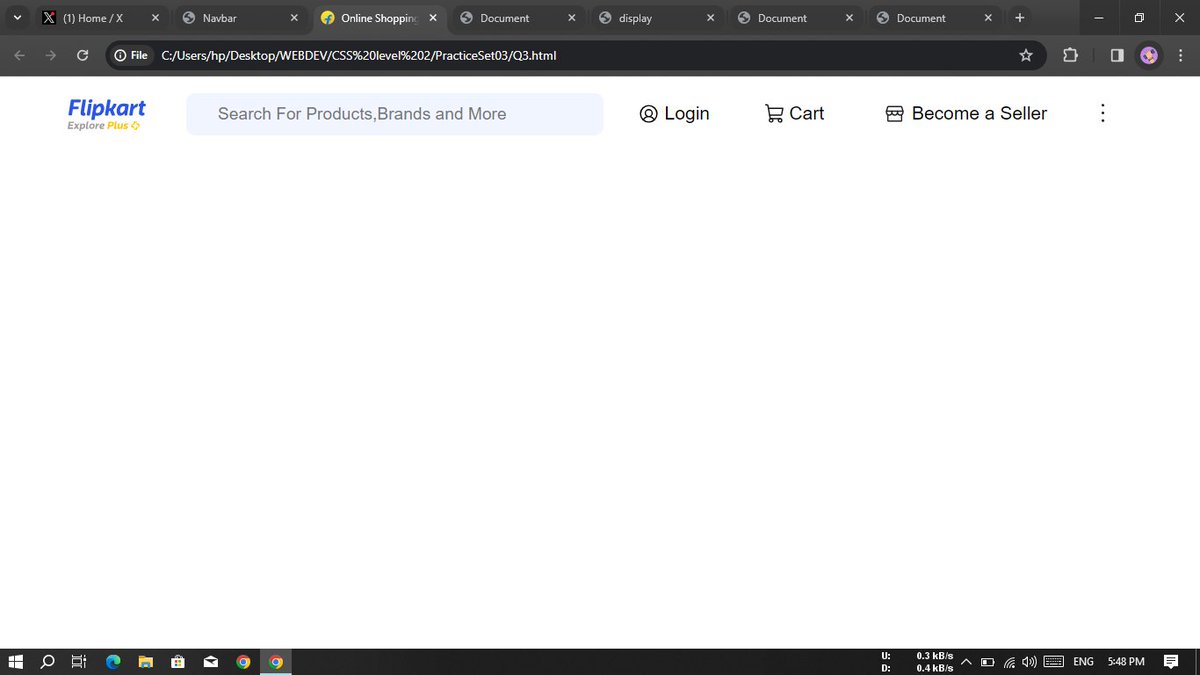1200x675 pixels.
Task: Open the Extensions puzzle icon
Action: tap(1070, 55)
